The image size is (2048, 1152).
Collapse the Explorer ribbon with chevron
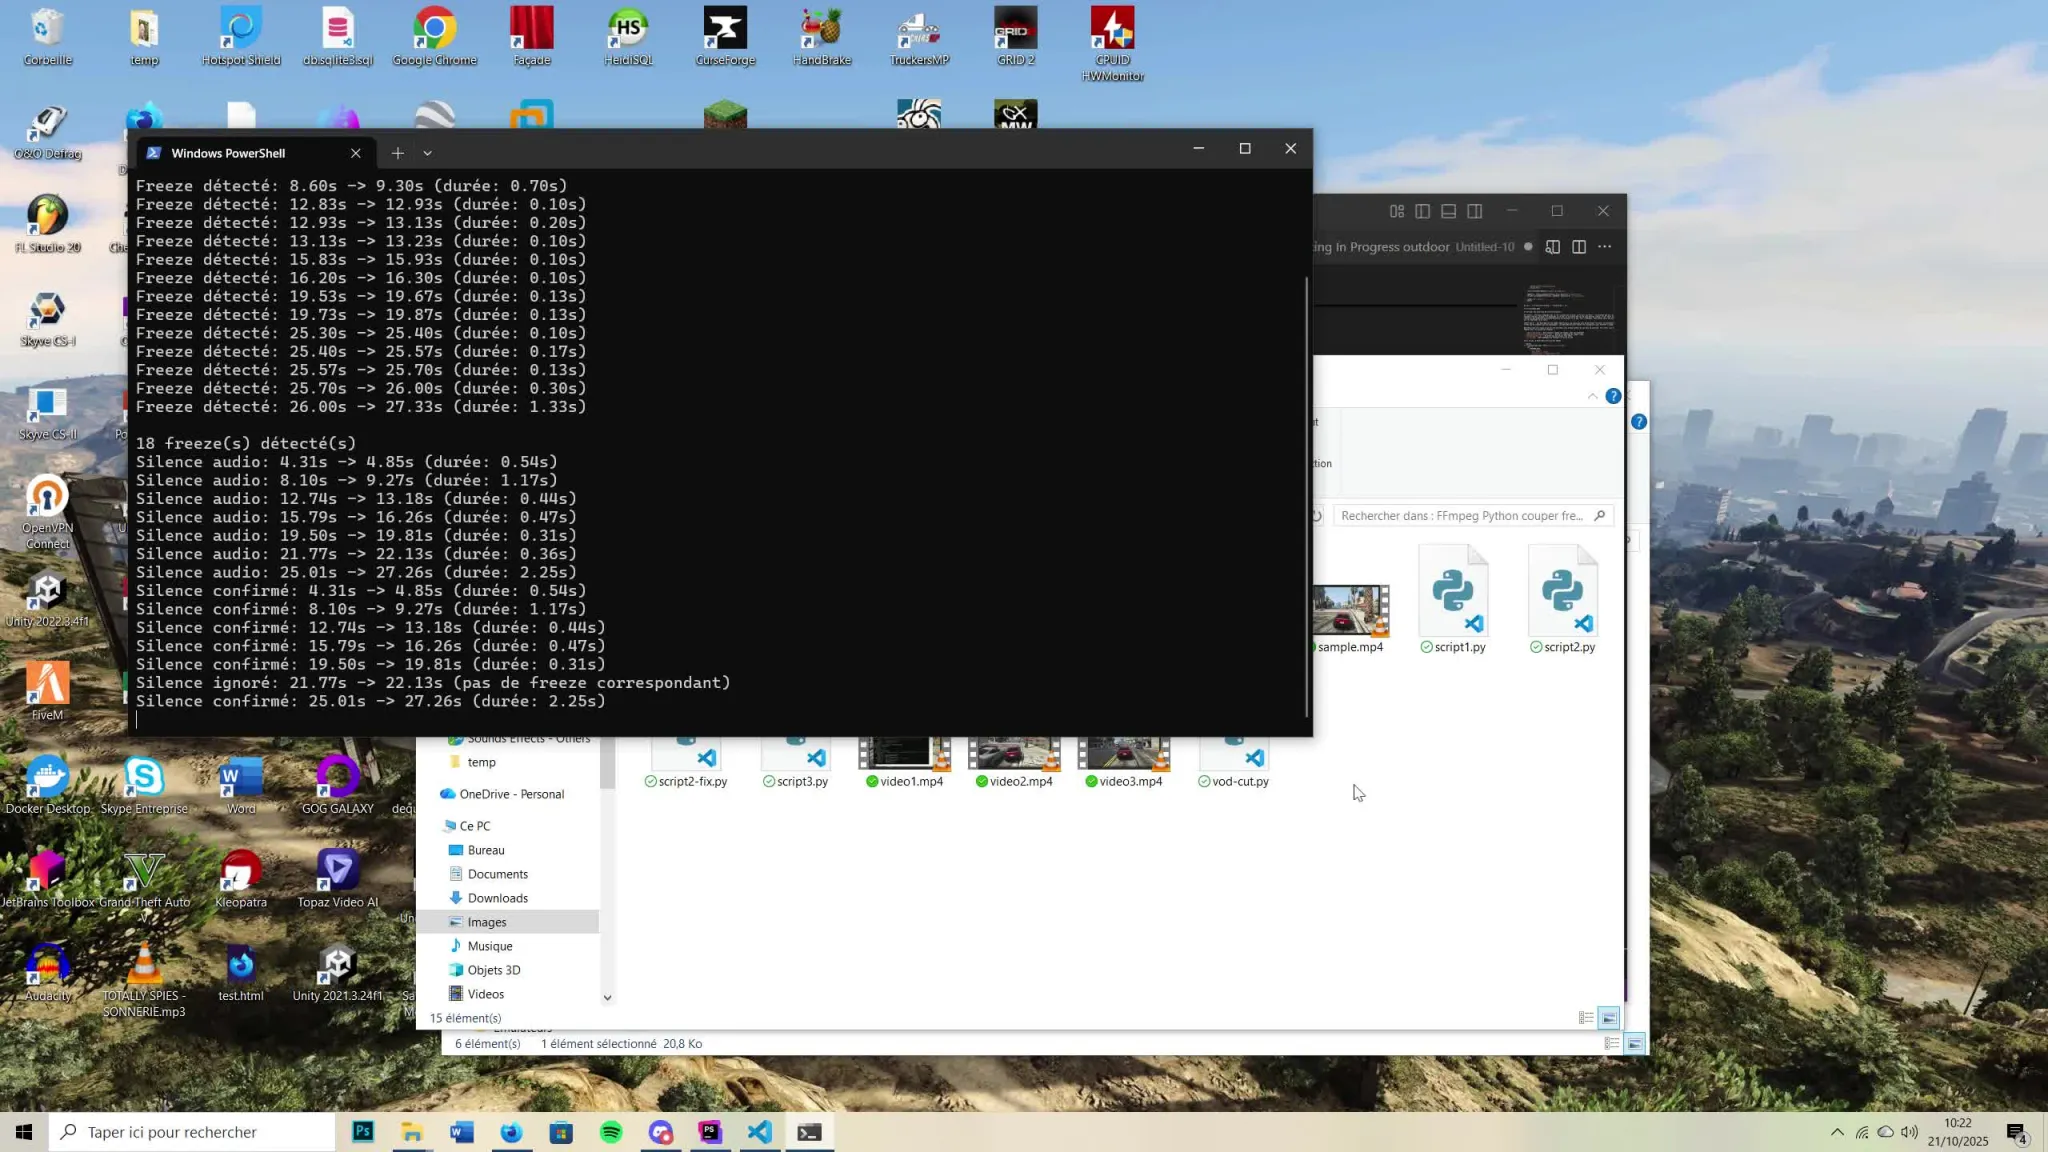pyautogui.click(x=1592, y=397)
